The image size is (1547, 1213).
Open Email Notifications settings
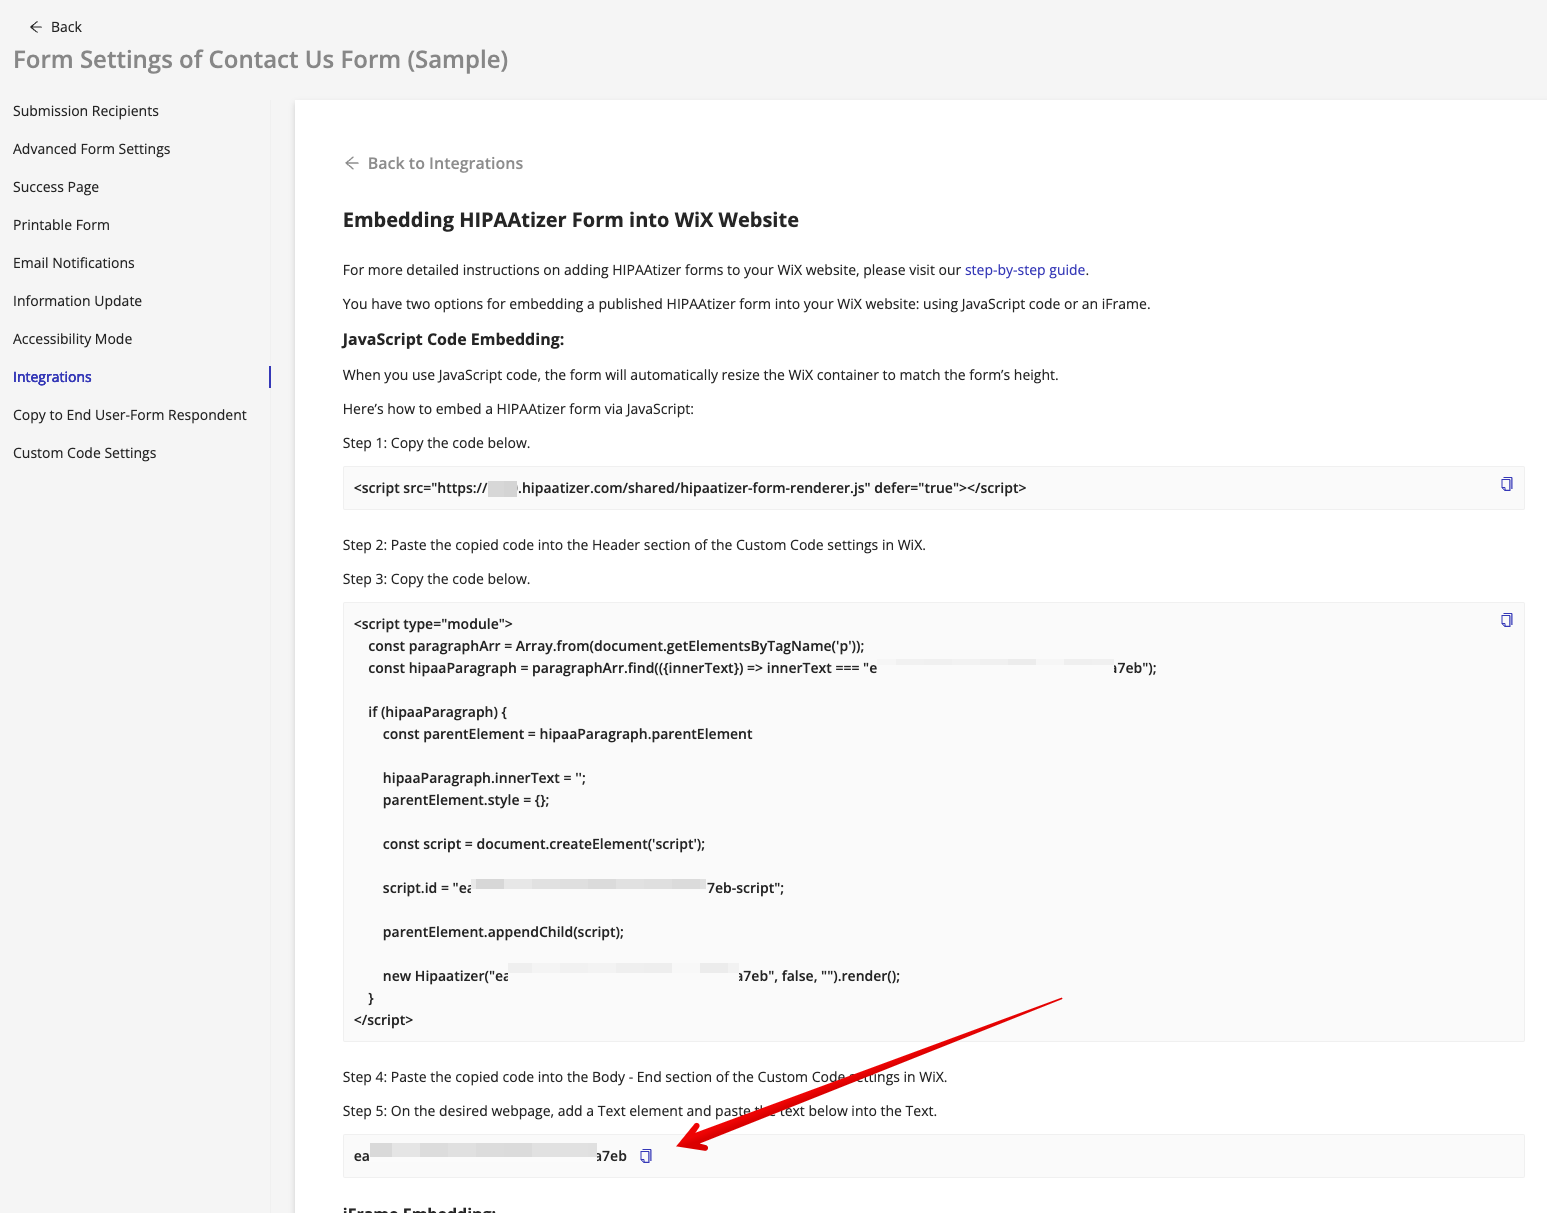(x=74, y=263)
